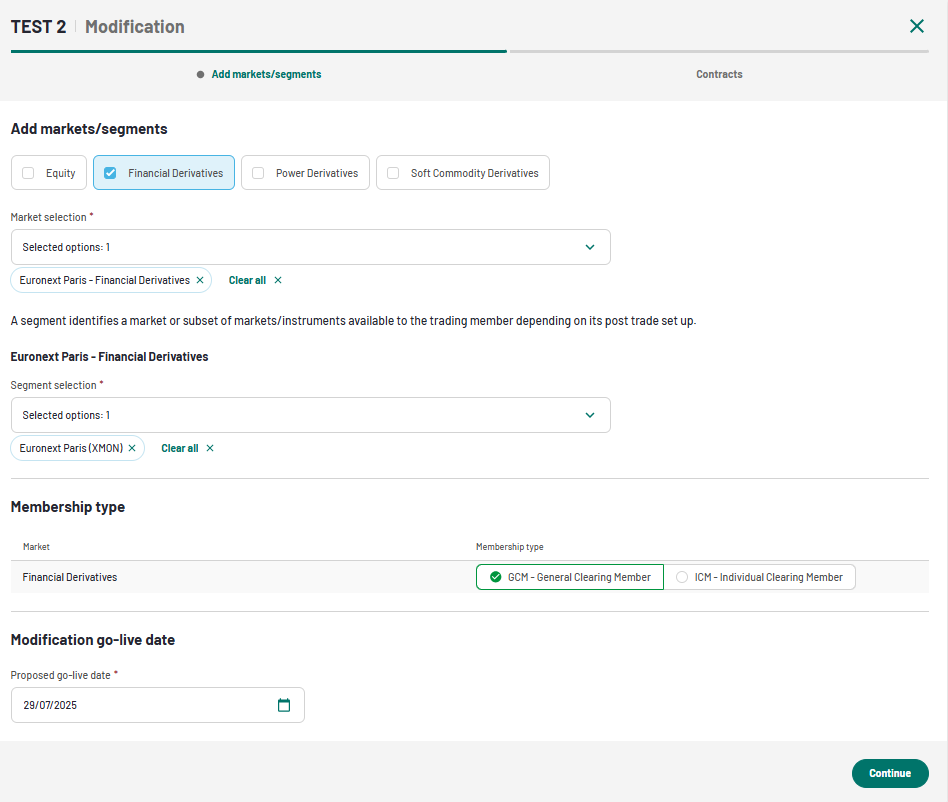Image resolution: width=948 pixels, height=802 pixels.
Task: Remove Euronext Paris - Financial Derivatives chip
Action: (x=200, y=280)
